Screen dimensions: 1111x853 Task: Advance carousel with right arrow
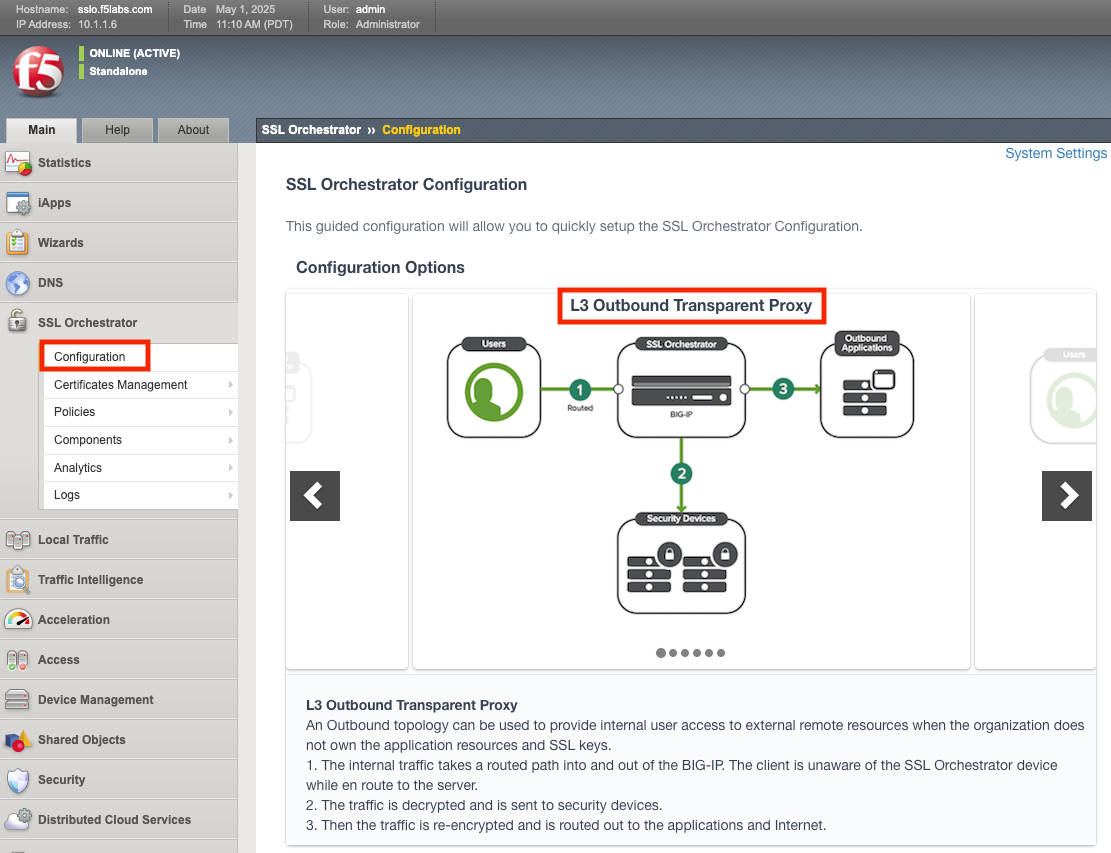pyautogui.click(x=1067, y=495)
